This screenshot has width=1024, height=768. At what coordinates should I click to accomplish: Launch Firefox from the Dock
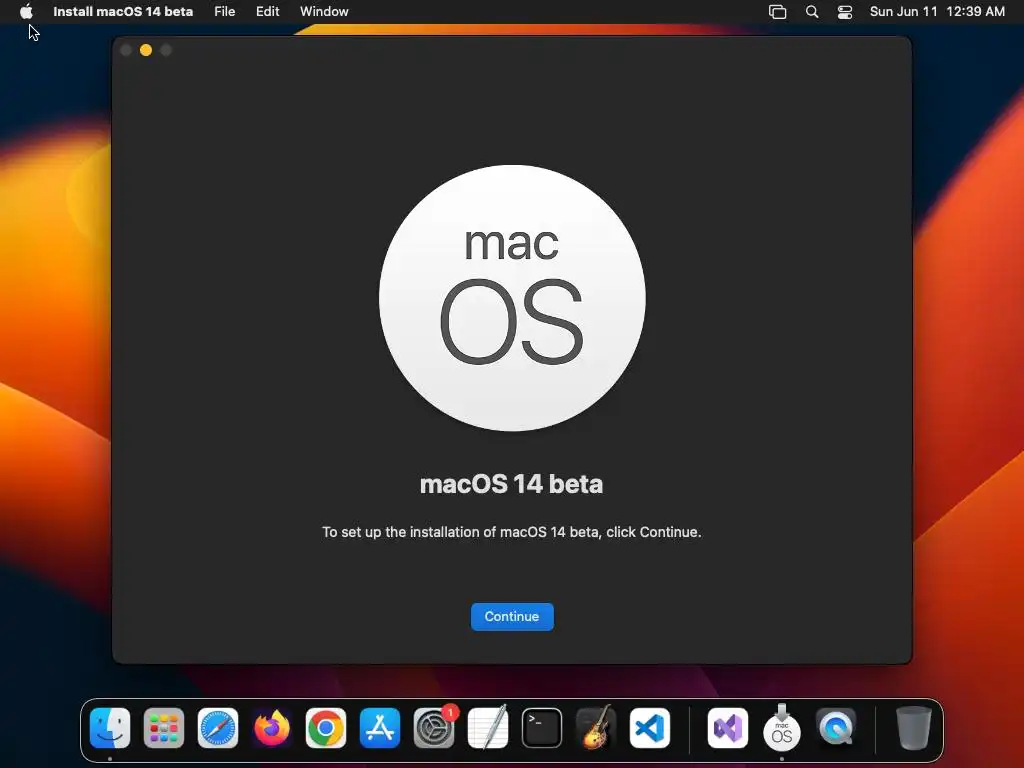click(x=272, y=728)
